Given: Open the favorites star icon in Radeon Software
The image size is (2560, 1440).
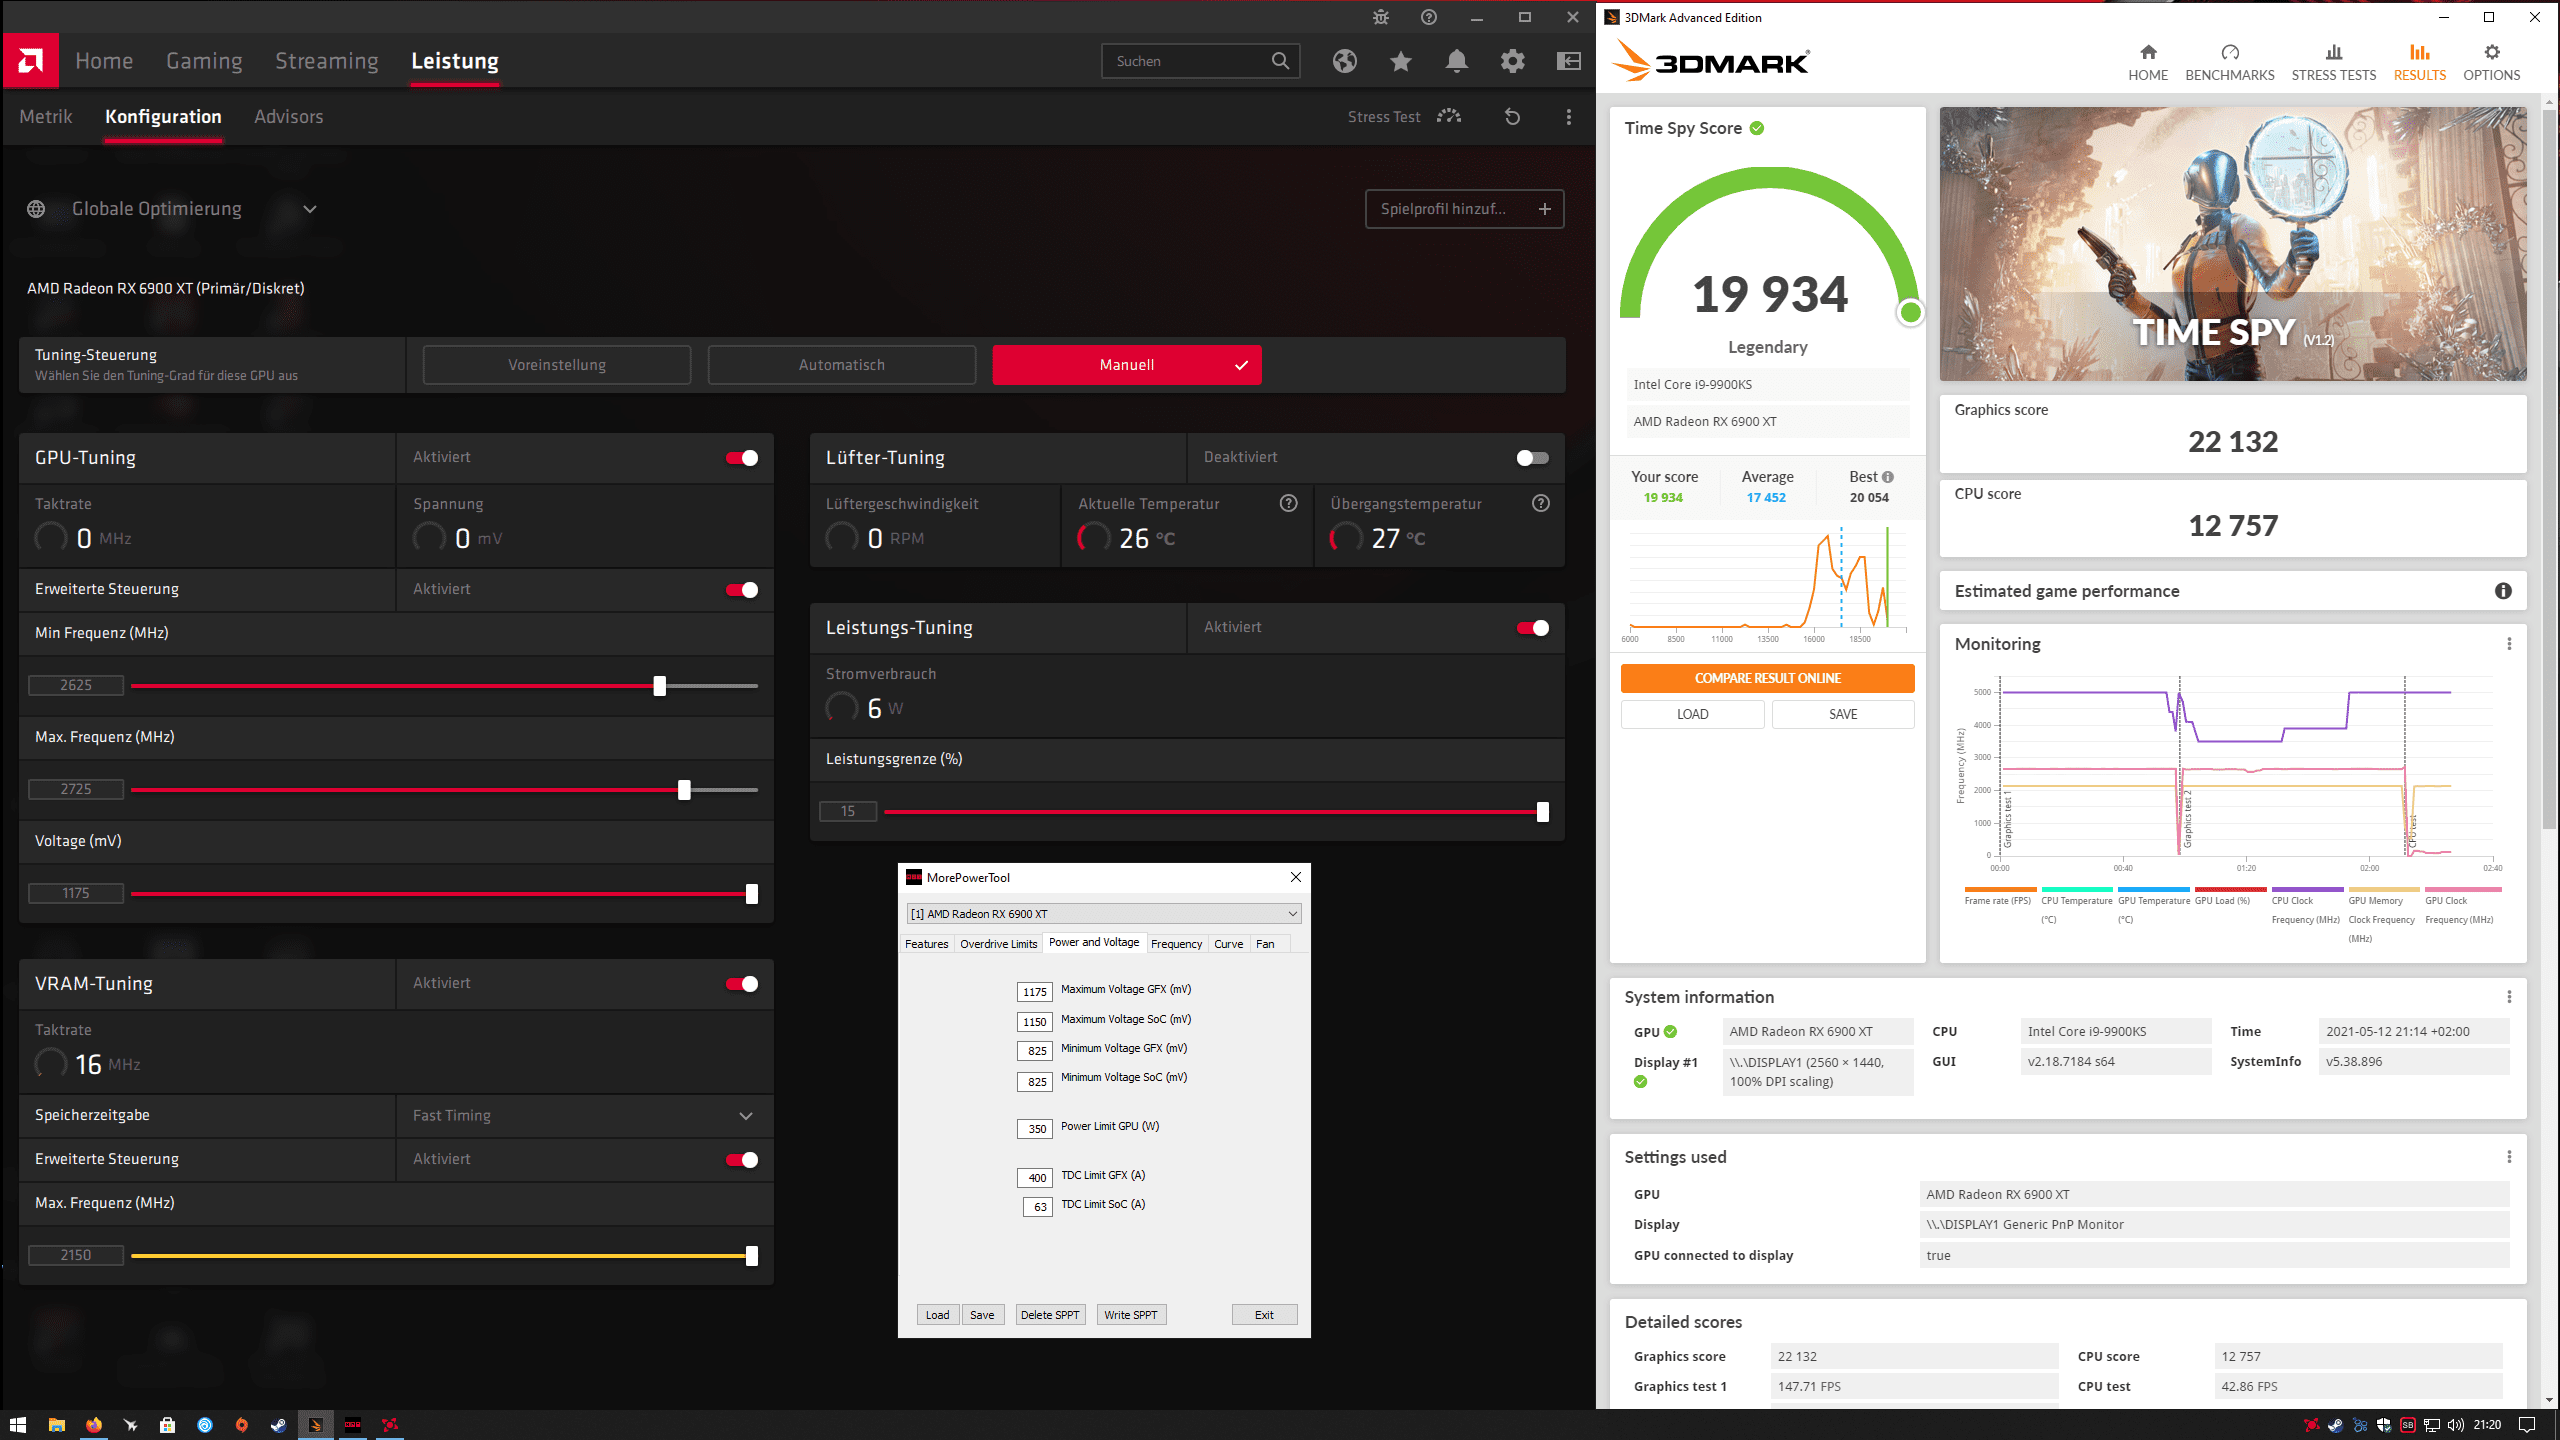Looking at the screenshot, I should pos(1401,61).
